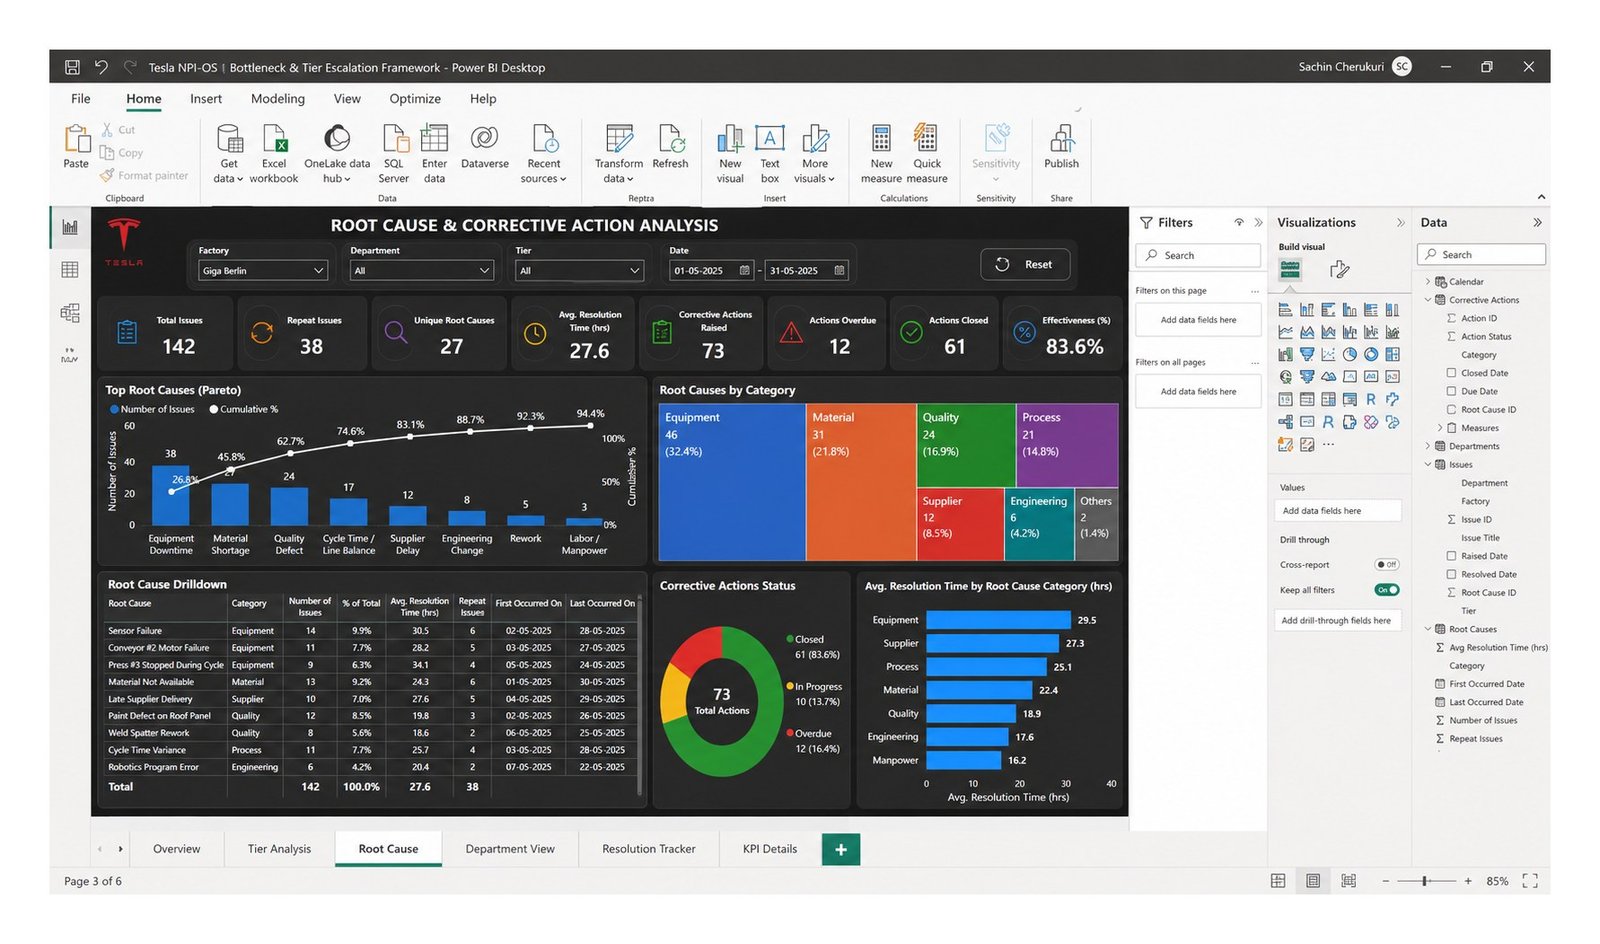Image resolution: width=1600 pixels, height=944 pixels.
Task: Expand the Measures folder
Action: point(1440,428)
